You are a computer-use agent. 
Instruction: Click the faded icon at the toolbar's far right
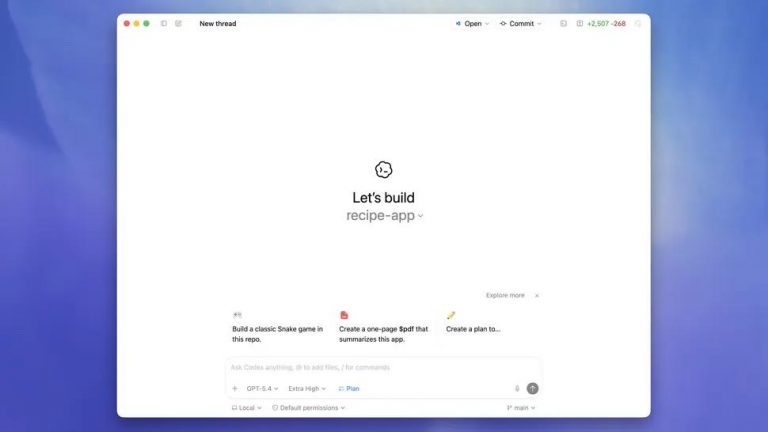coord(638,24)
